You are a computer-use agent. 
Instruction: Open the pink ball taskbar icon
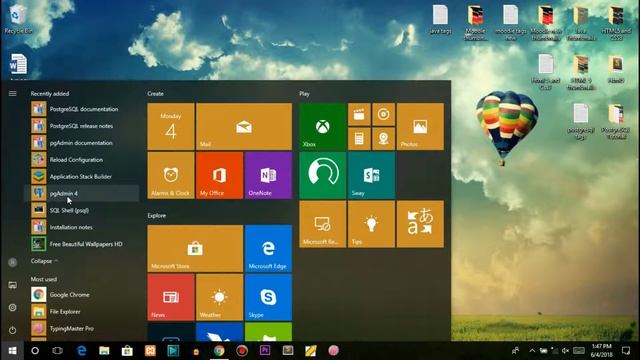tap(333, 351)
